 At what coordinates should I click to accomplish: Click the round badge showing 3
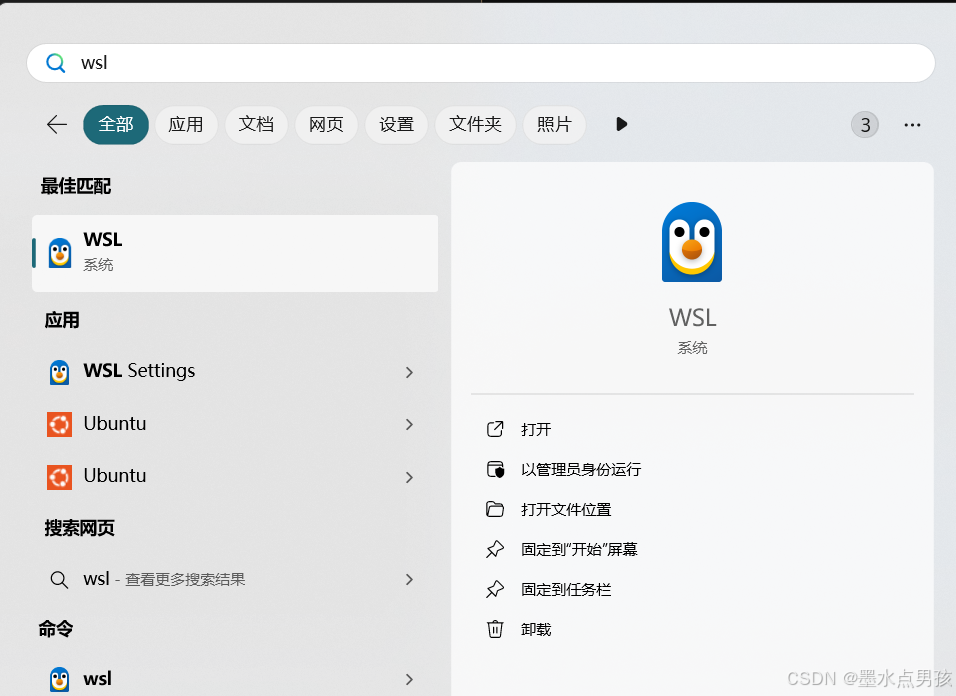[865, 125]
